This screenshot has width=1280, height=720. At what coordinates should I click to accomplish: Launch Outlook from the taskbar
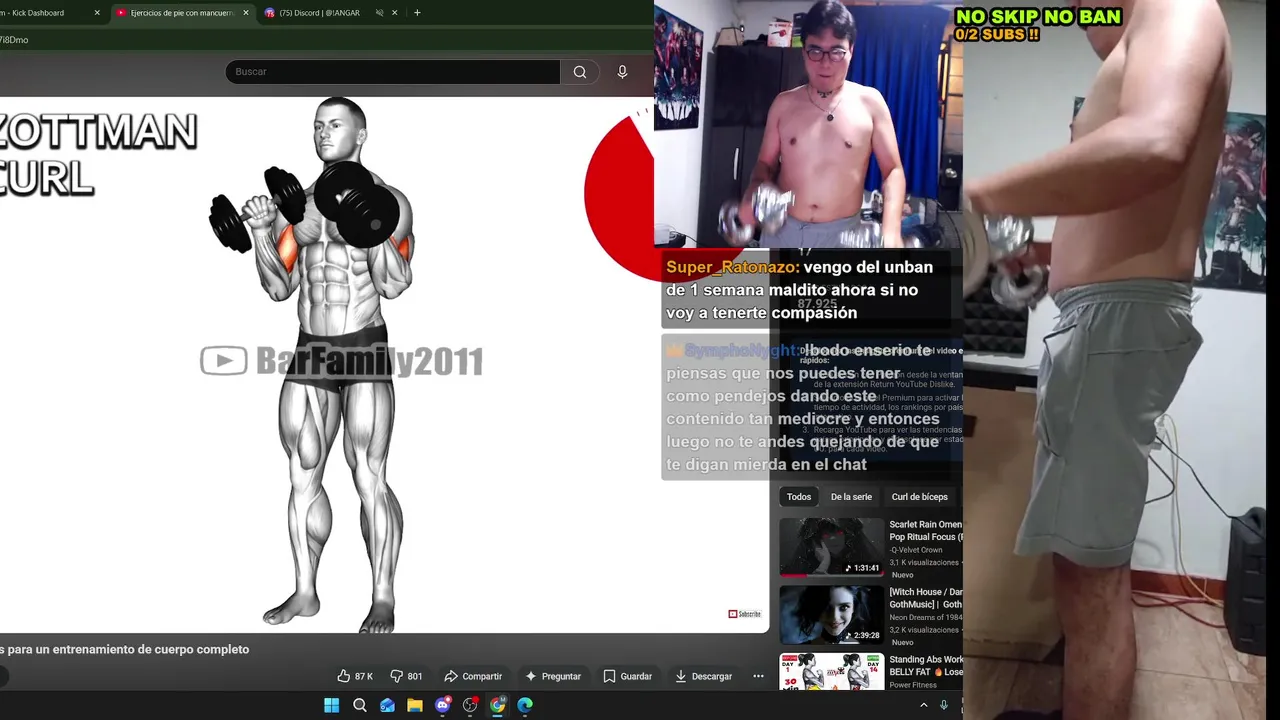pos(387,705)
